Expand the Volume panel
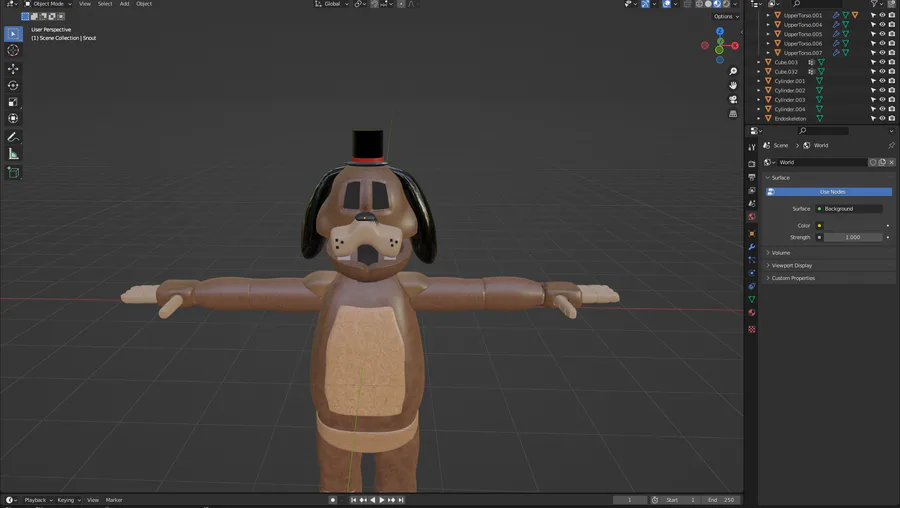This screenshot has width=900, height=508. pyautogui.click(x=828, y=253)
